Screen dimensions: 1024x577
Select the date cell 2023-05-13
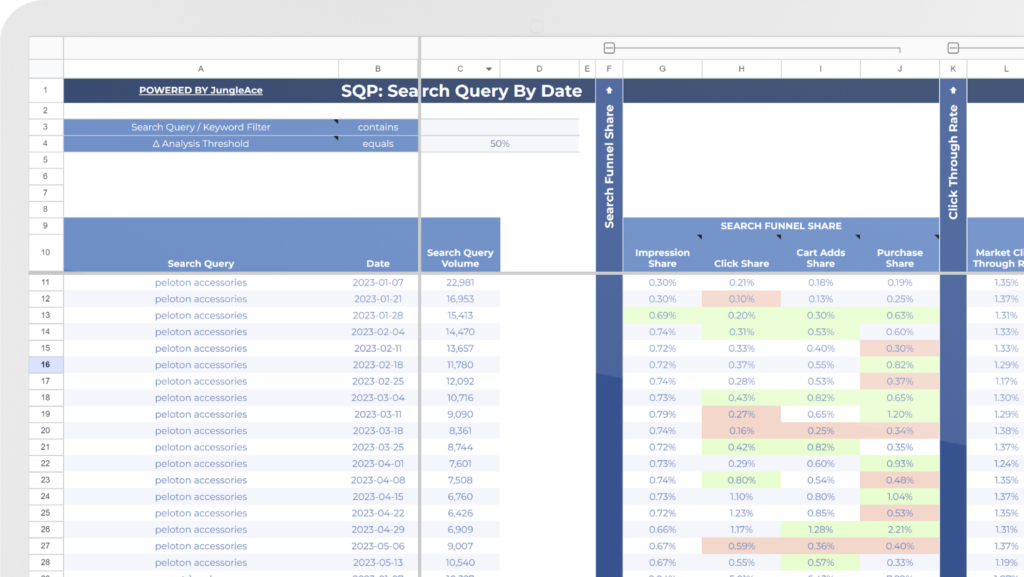tap(378, 563)
